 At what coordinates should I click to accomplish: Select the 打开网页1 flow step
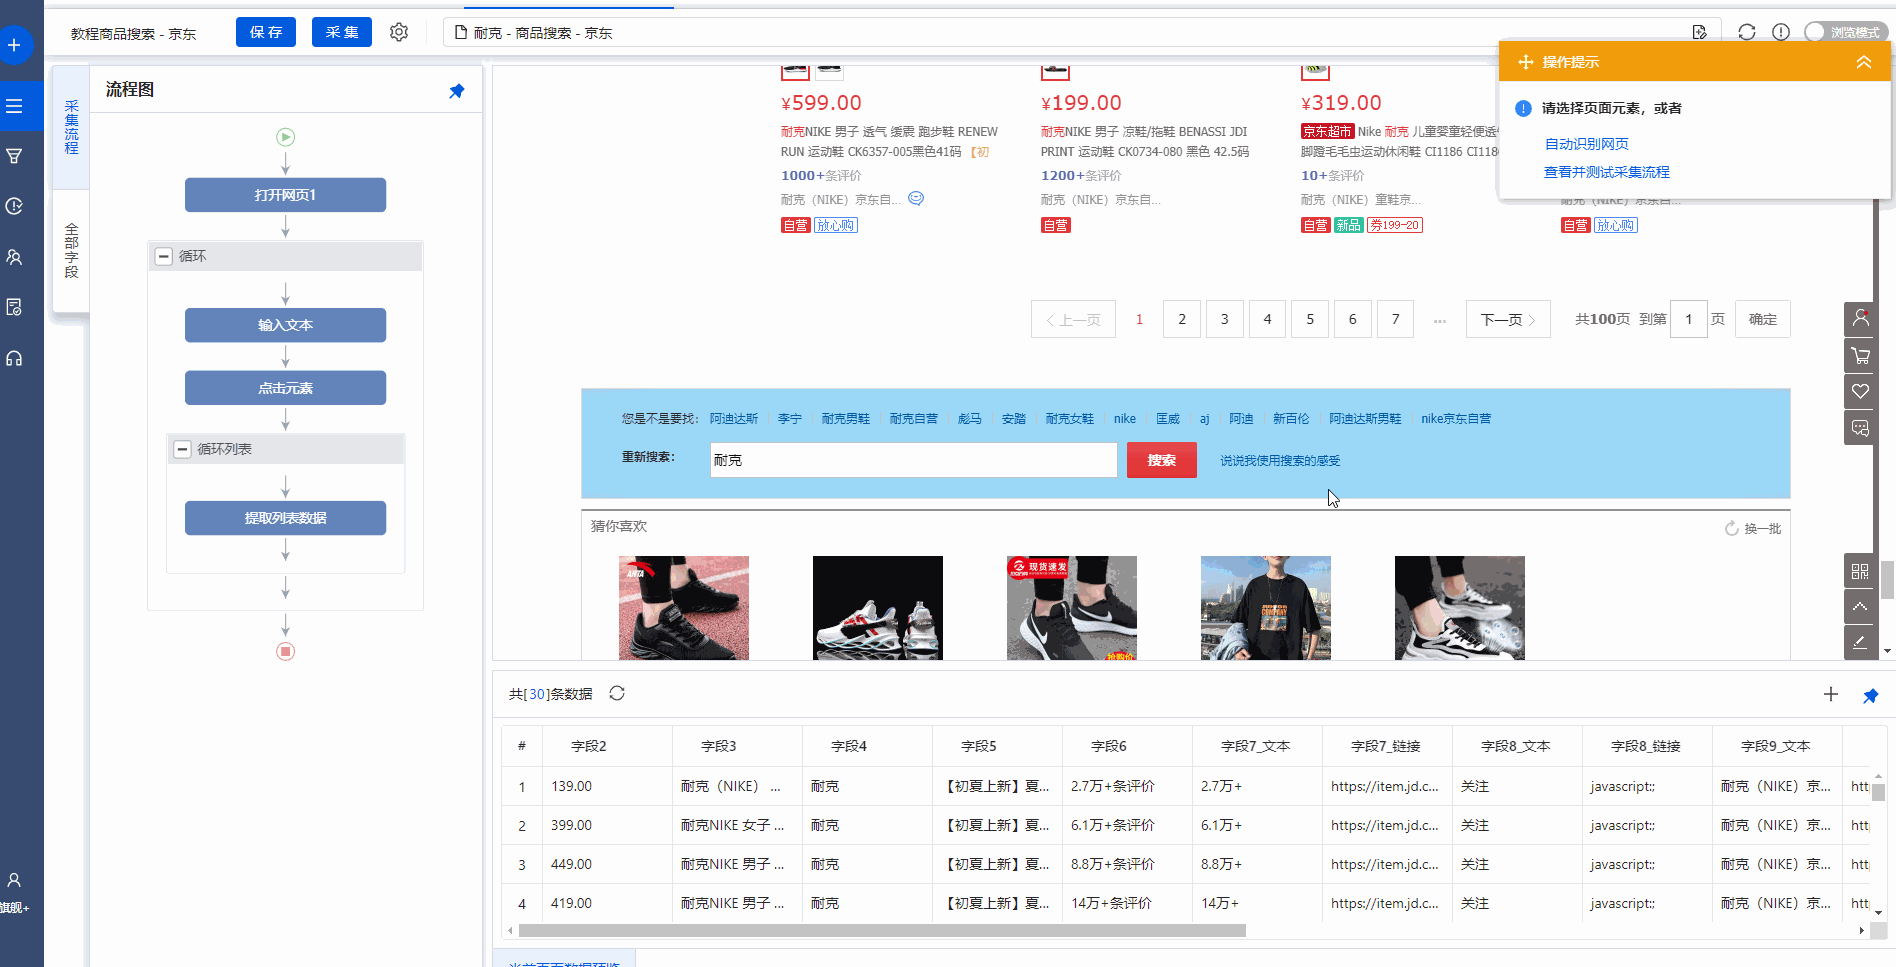point(285,195)
